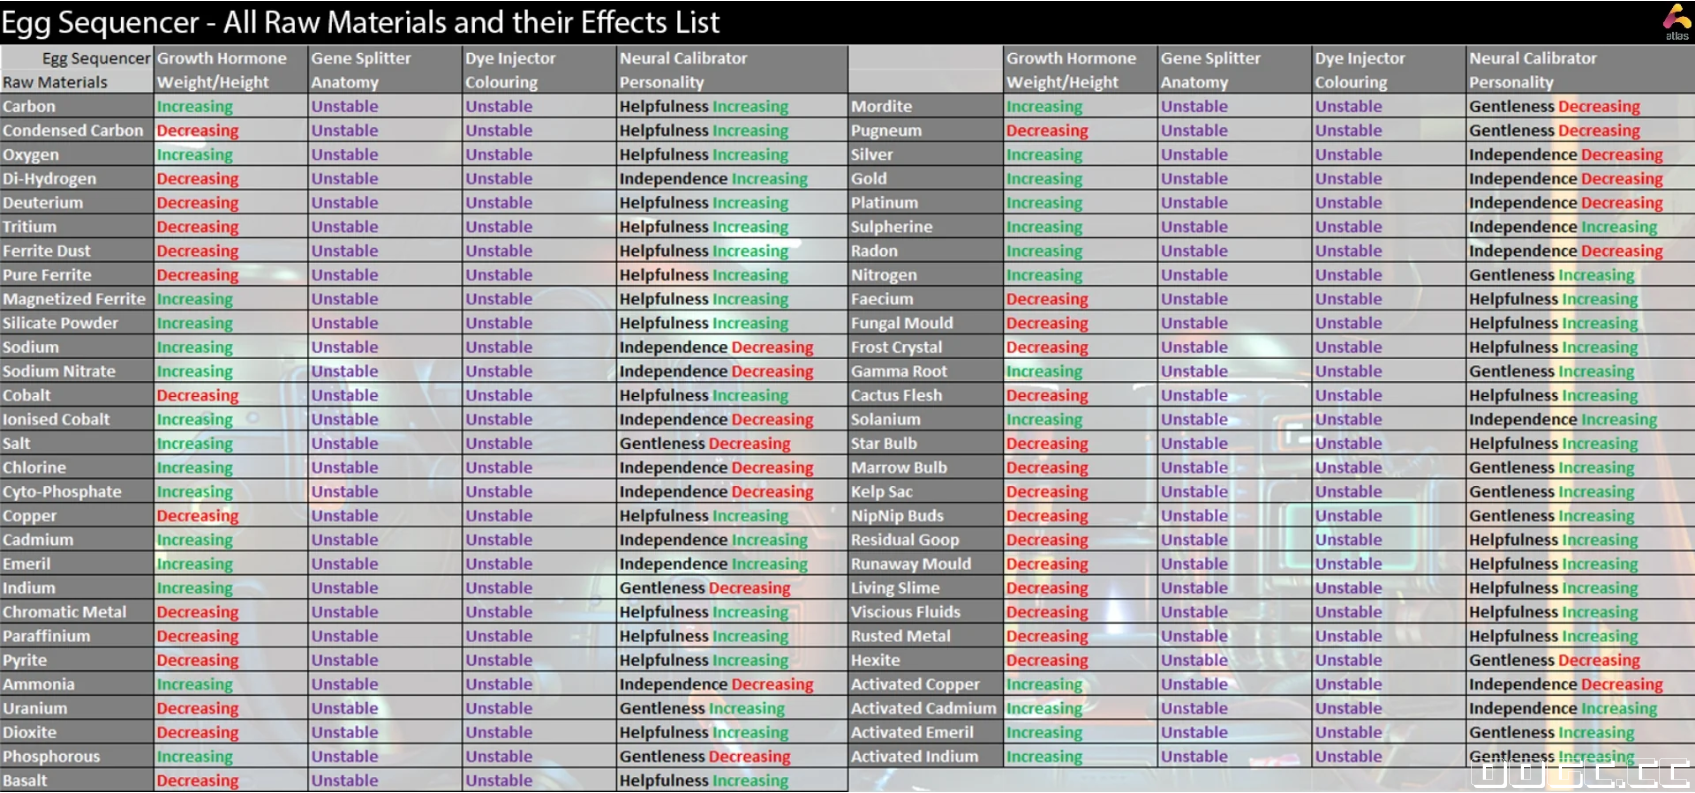This screenshot has width=1695, height=793.
Task: Select the Runaway Mould row label
Action: [x=910, y=564]
